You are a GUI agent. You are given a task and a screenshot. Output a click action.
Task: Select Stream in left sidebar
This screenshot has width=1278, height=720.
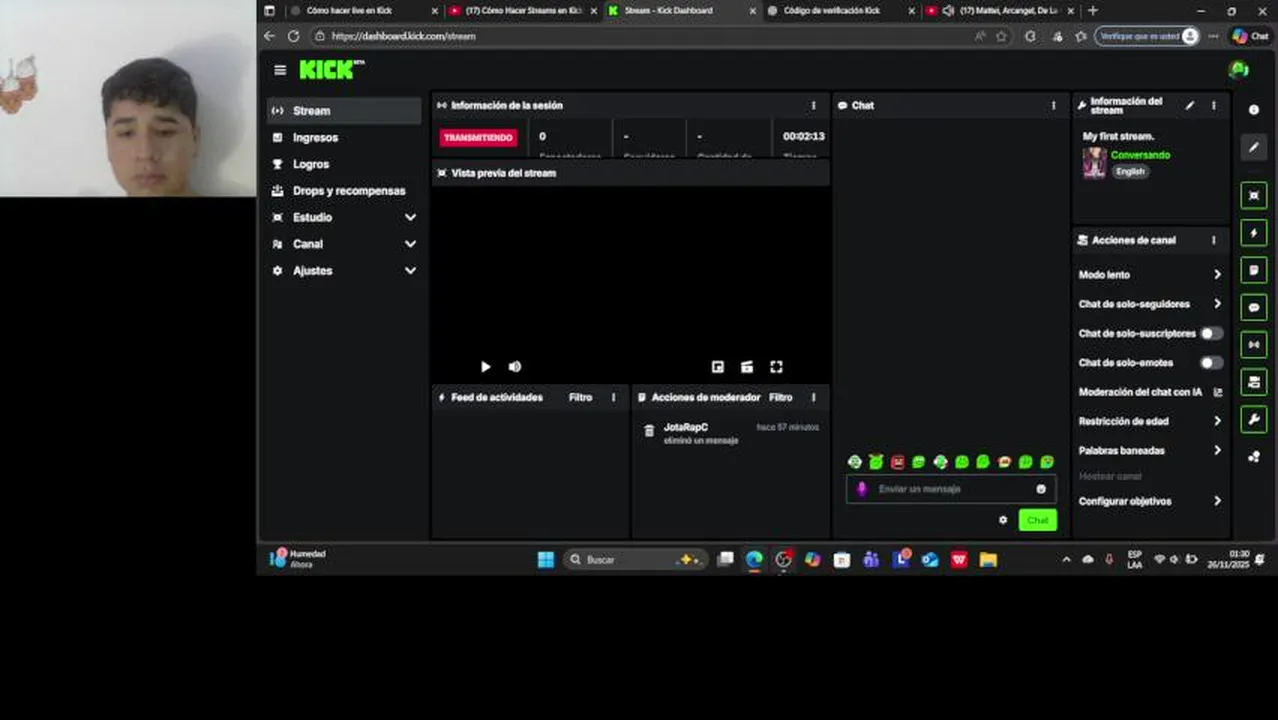pos(344,111)
